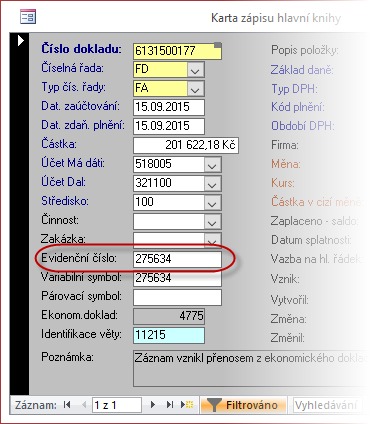
Task: Click the Měna label
Action: (x=286, y=164)
